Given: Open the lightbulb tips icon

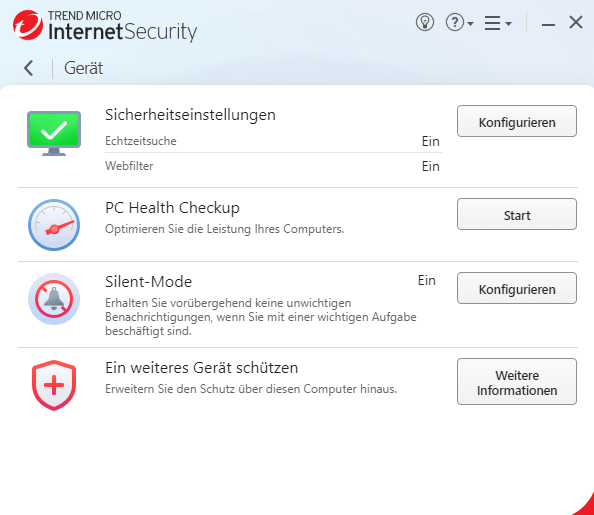Looking at the screenshot, I should tap(425, 22).
